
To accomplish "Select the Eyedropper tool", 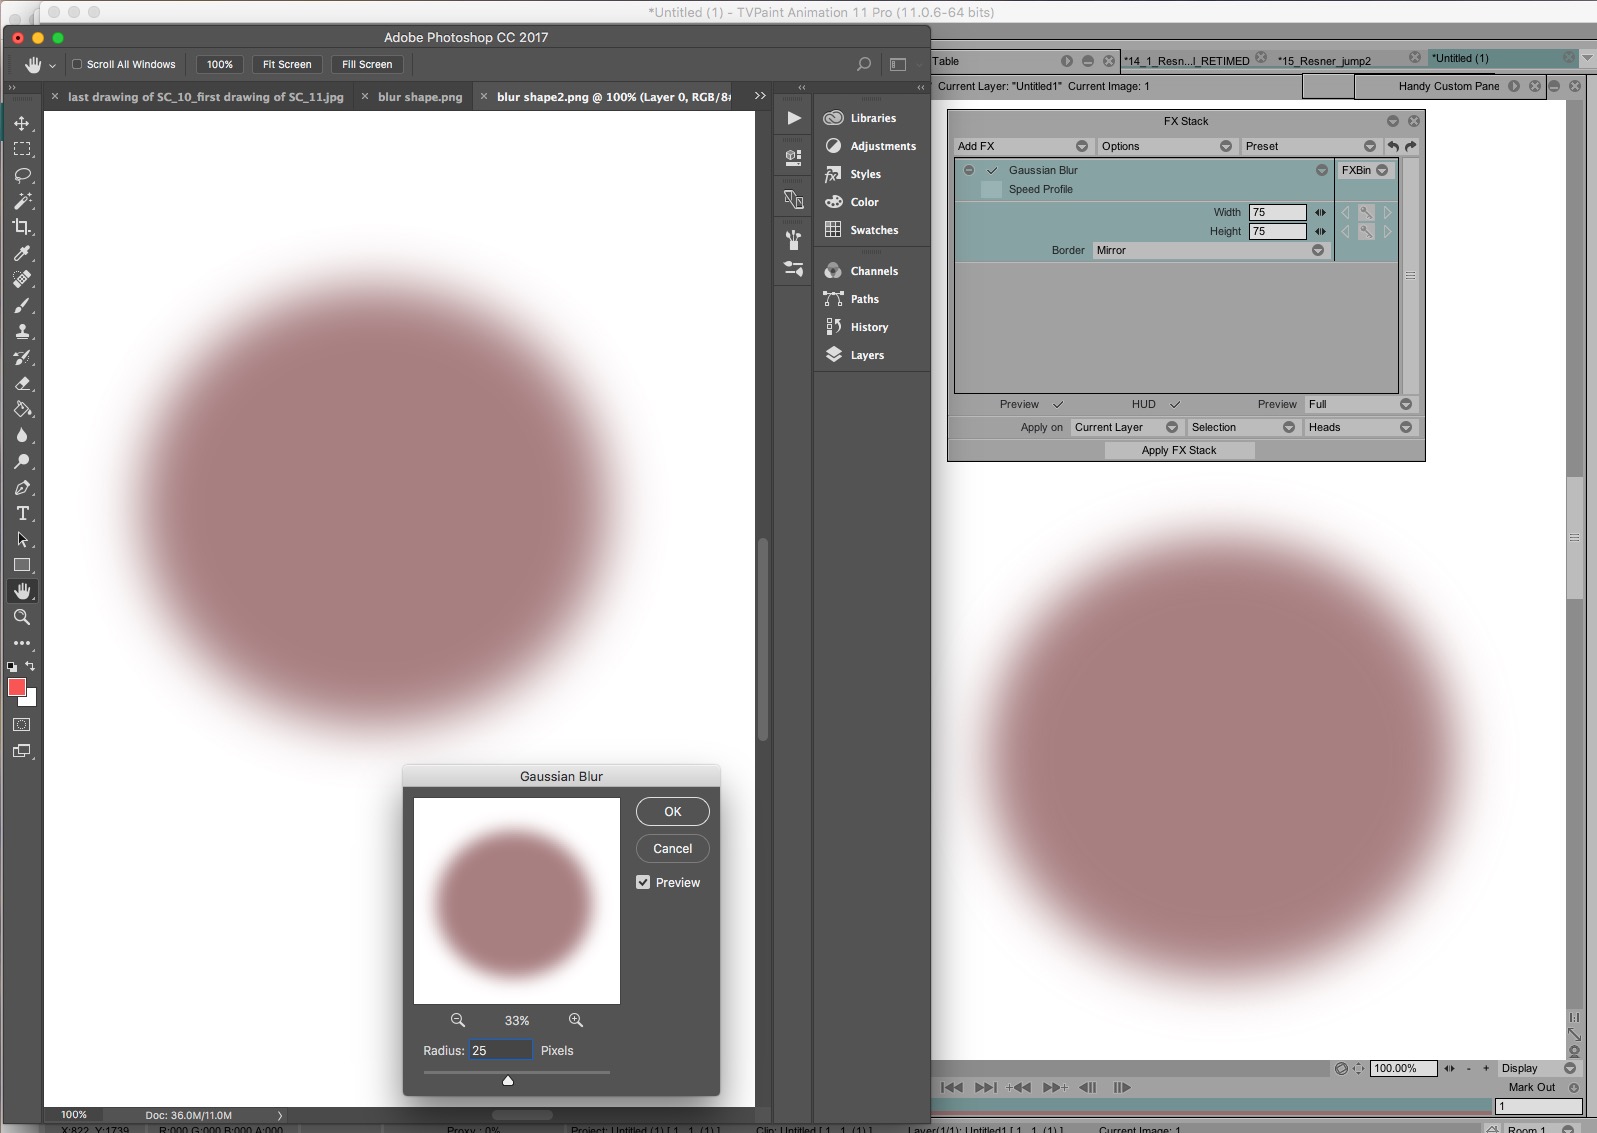I will 22,253.
